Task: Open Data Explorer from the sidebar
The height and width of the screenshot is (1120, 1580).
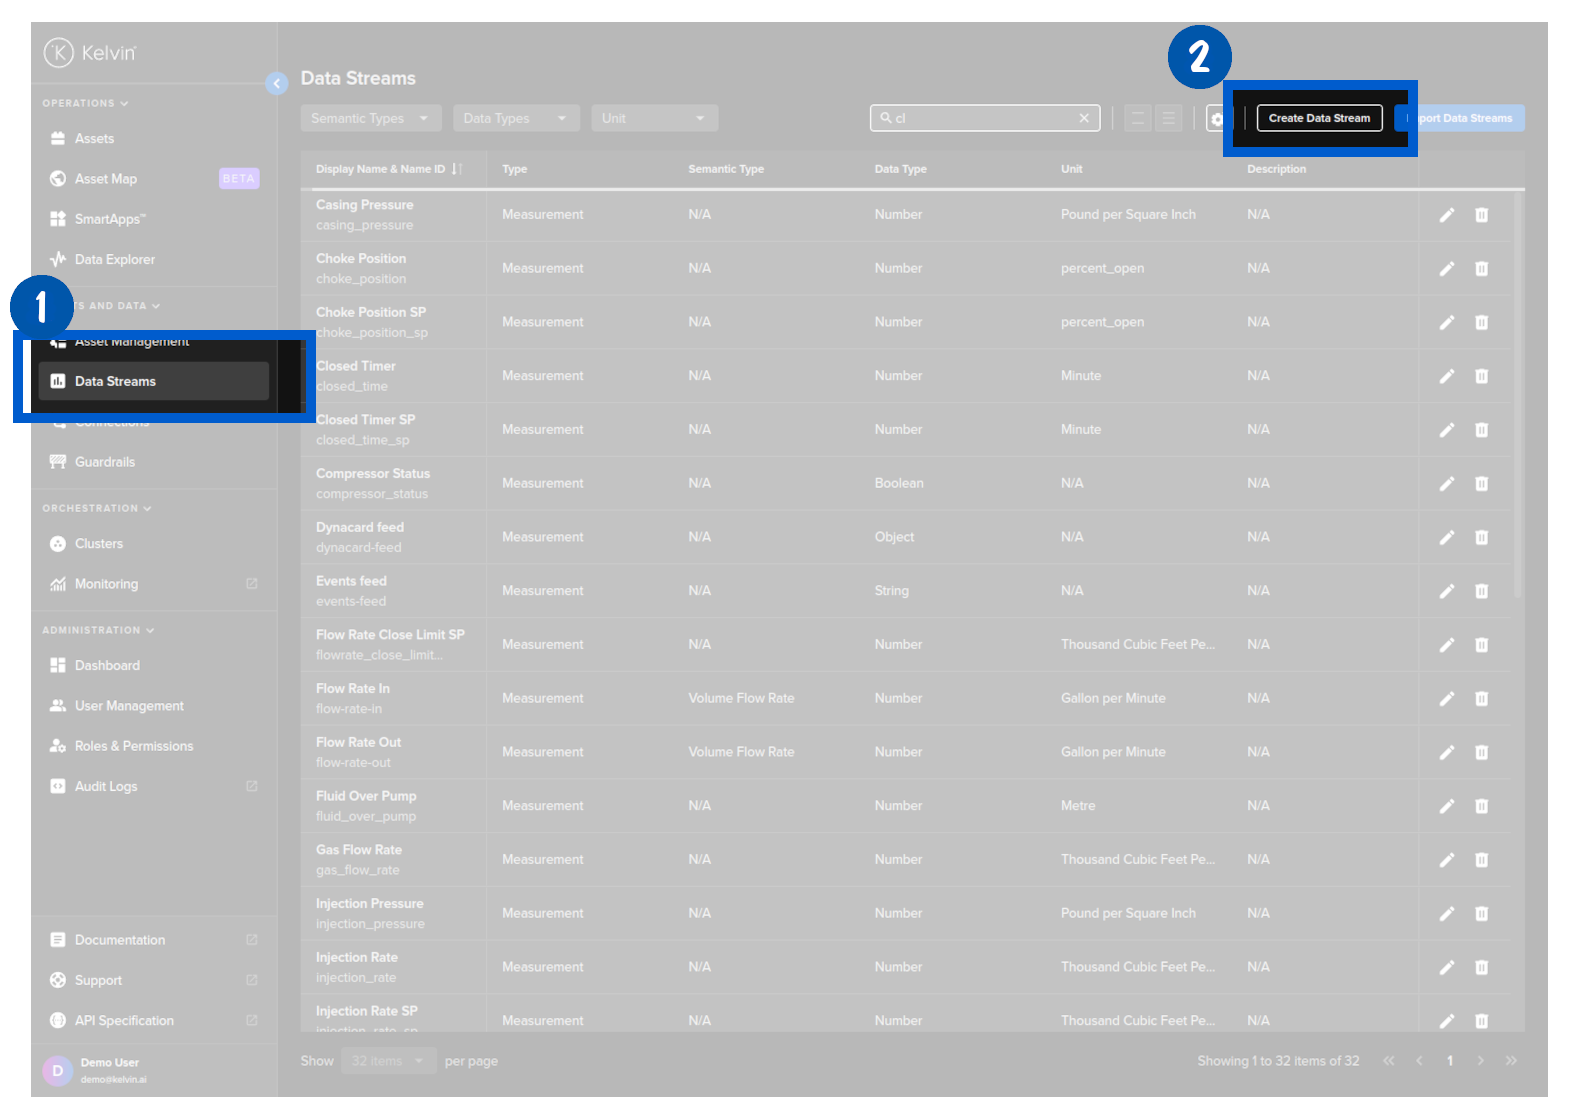Action: (114, 260)
